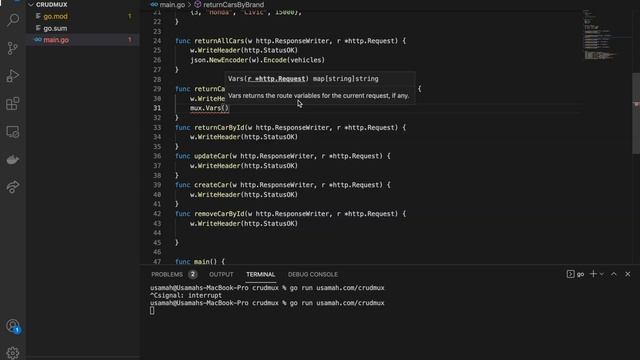Open the Manage gear menu

[x=13, y=353]
